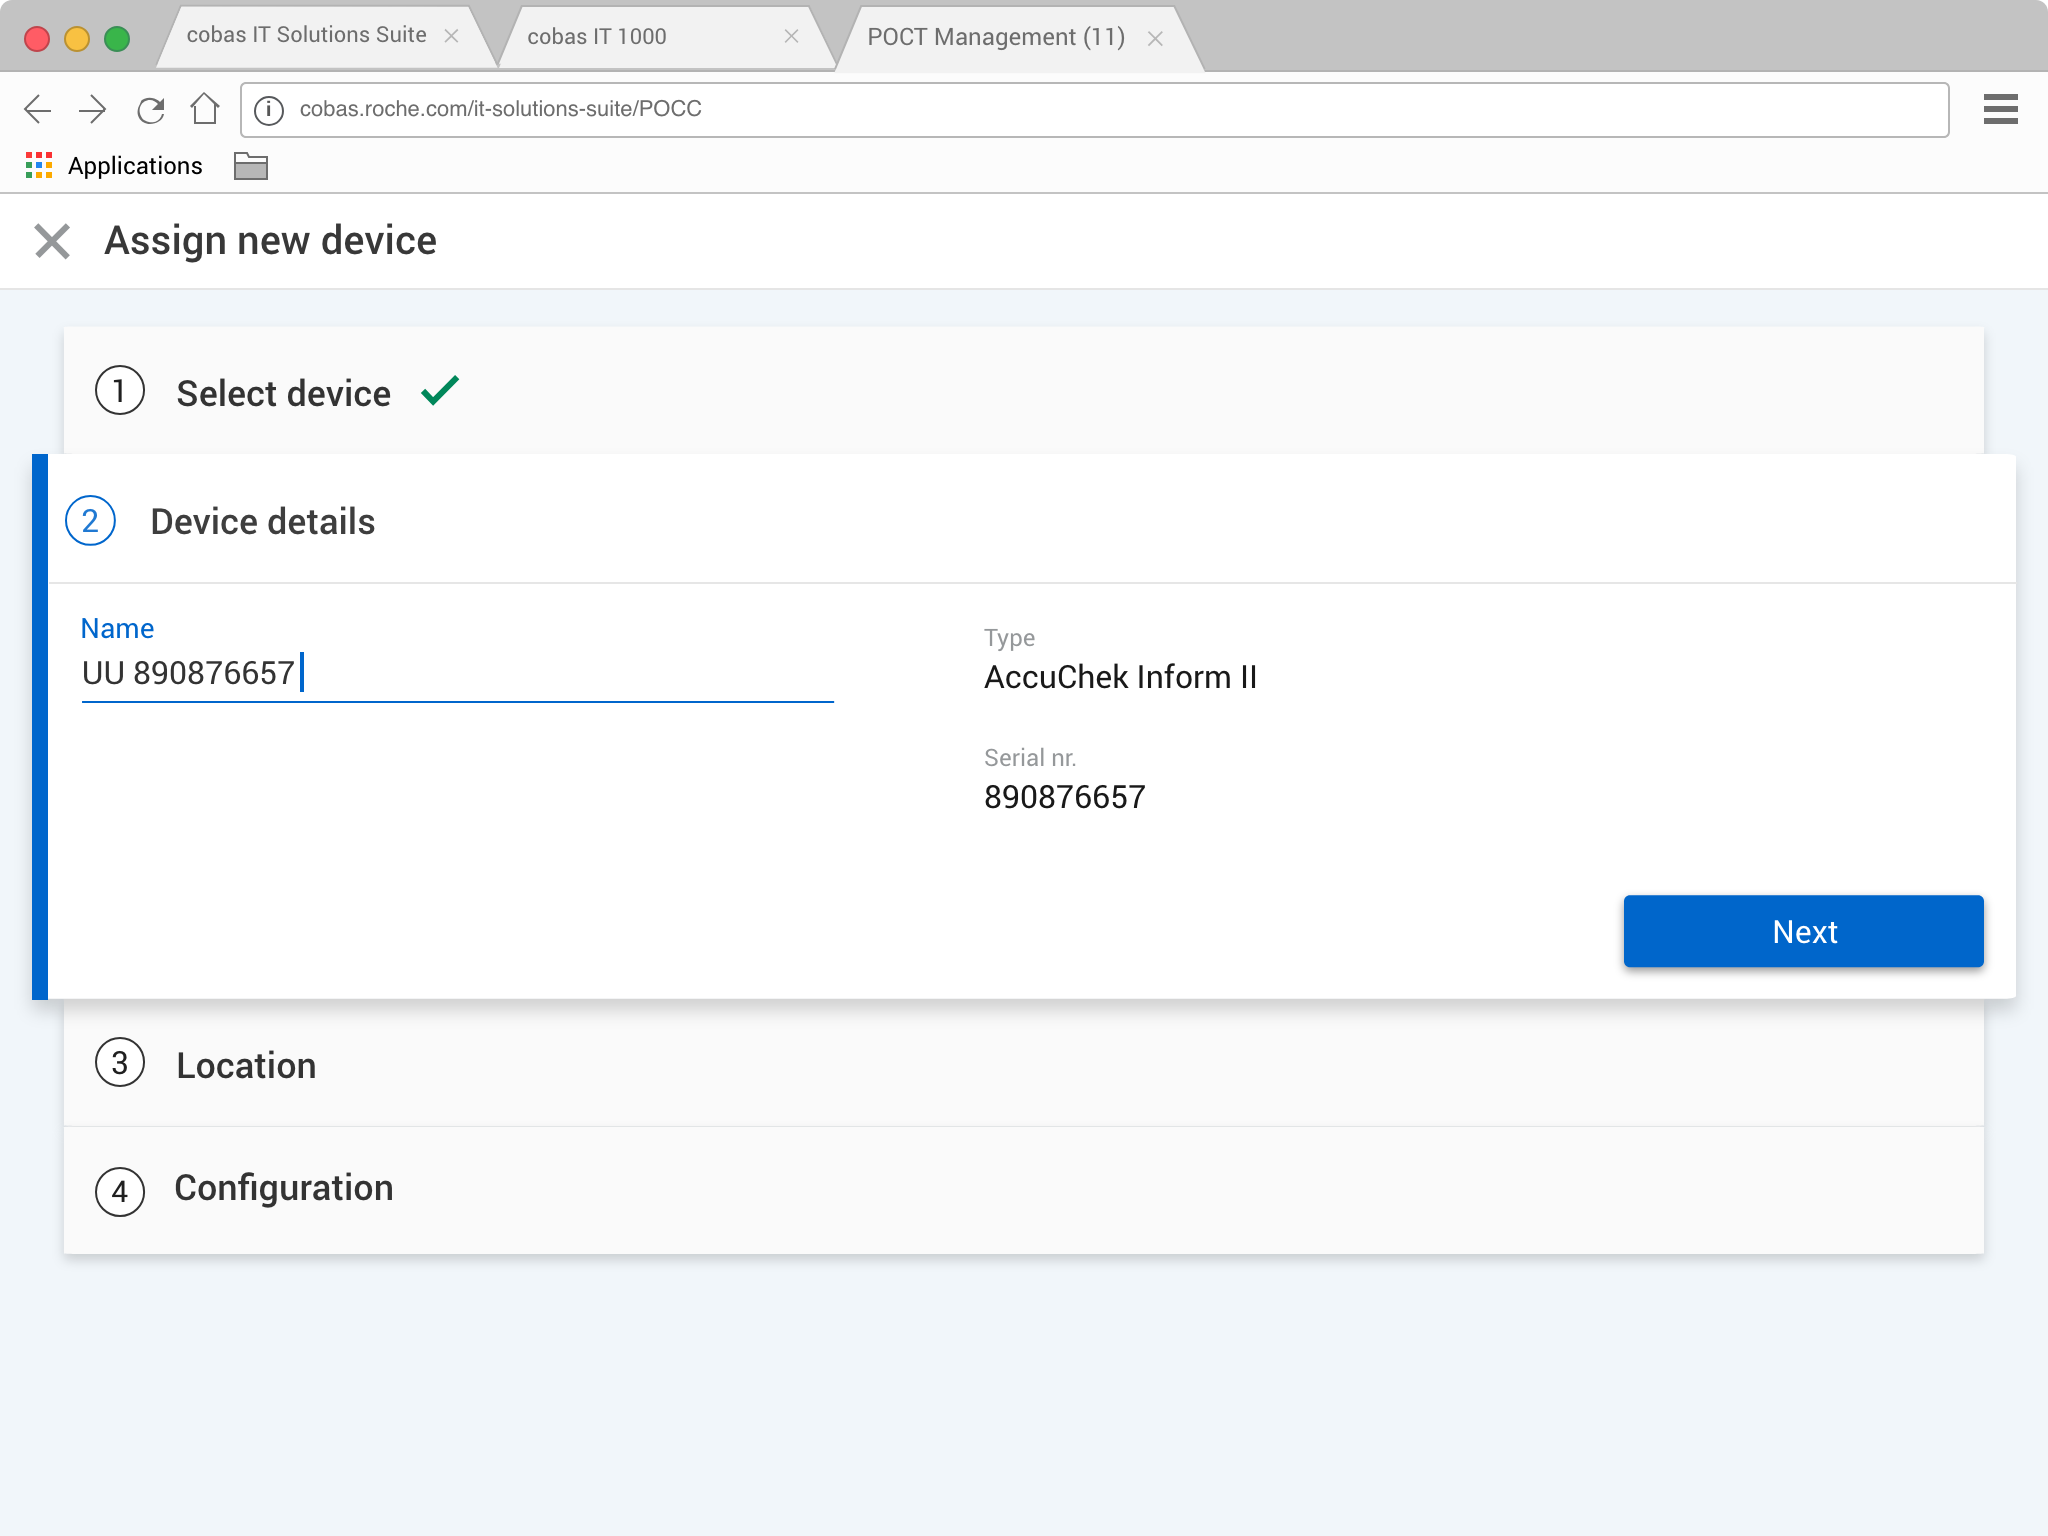Screen dimensions: 2048x1536
Task: Open the Applications grid icon
Action: tap(39, 166)
